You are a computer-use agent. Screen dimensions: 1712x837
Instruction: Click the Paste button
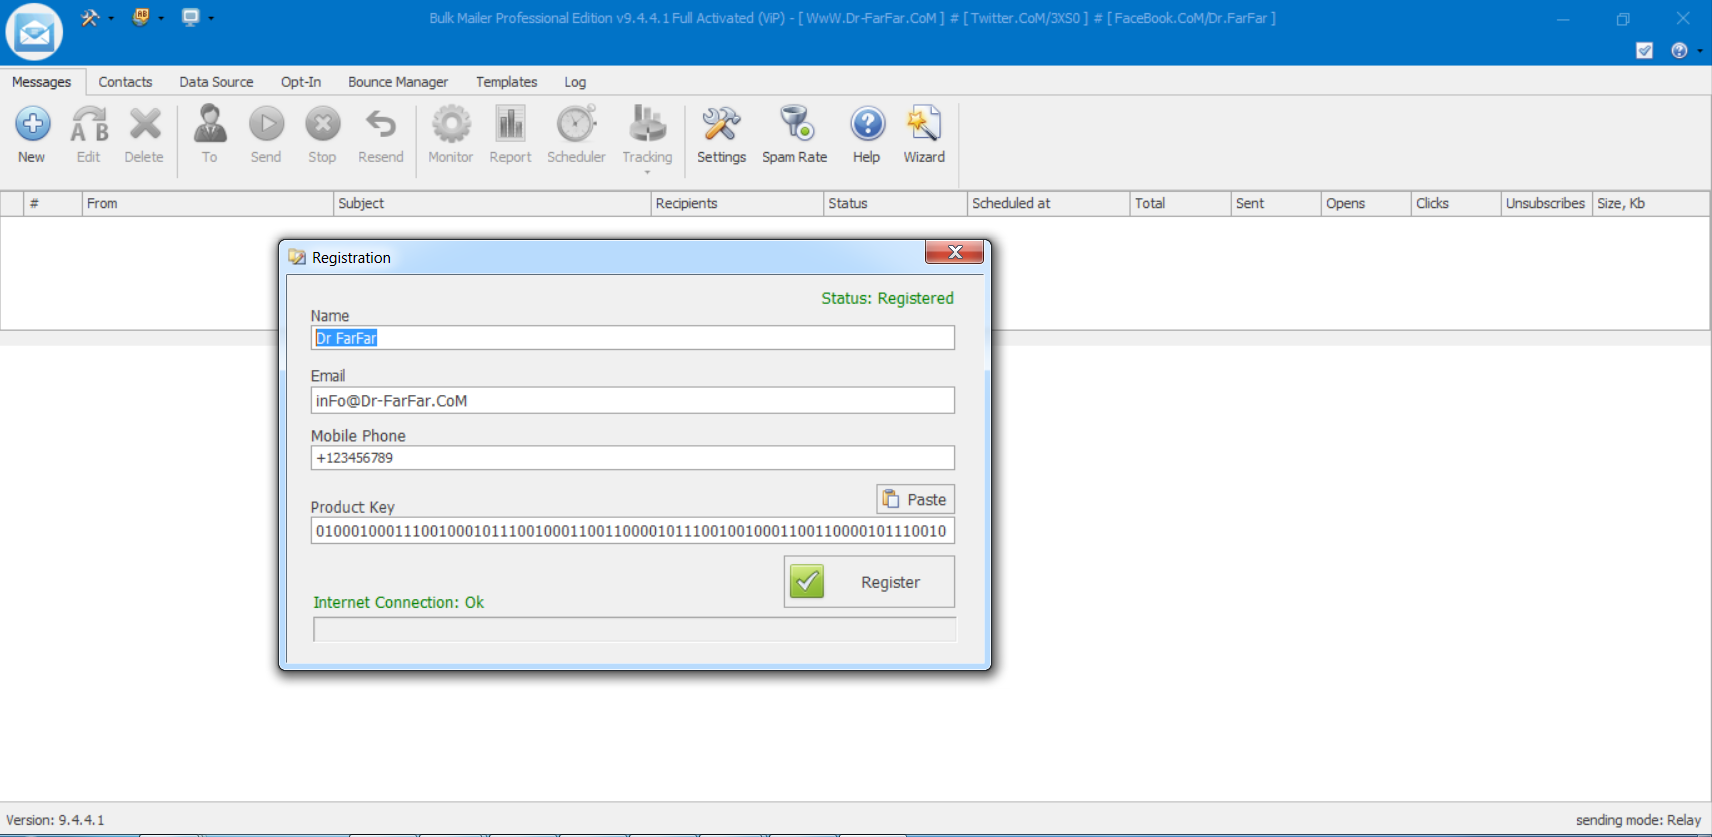tap(915, 499)
